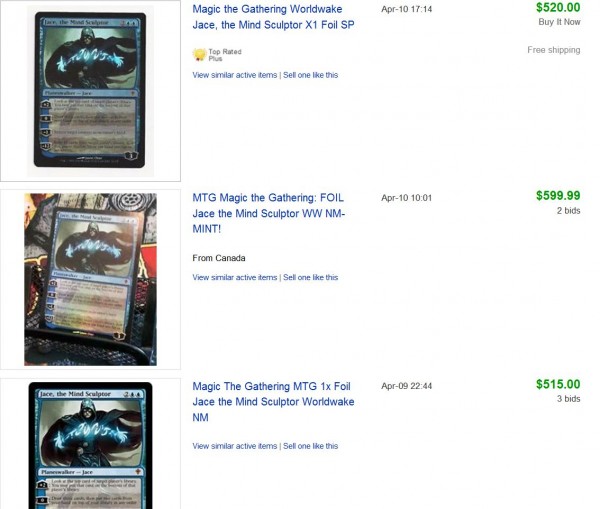
Task: Open thumbnail of the $515.00 Jace card
Action: tap(90, 445)
